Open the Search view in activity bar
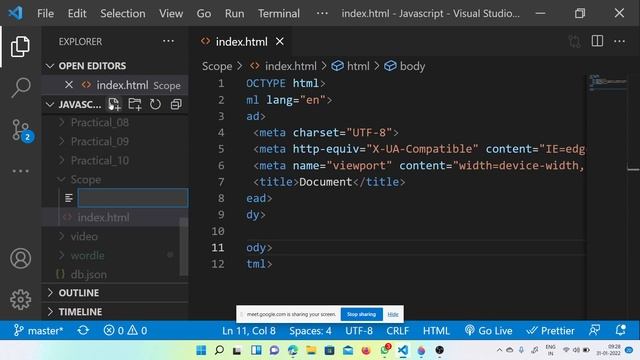 pos(20,87)
